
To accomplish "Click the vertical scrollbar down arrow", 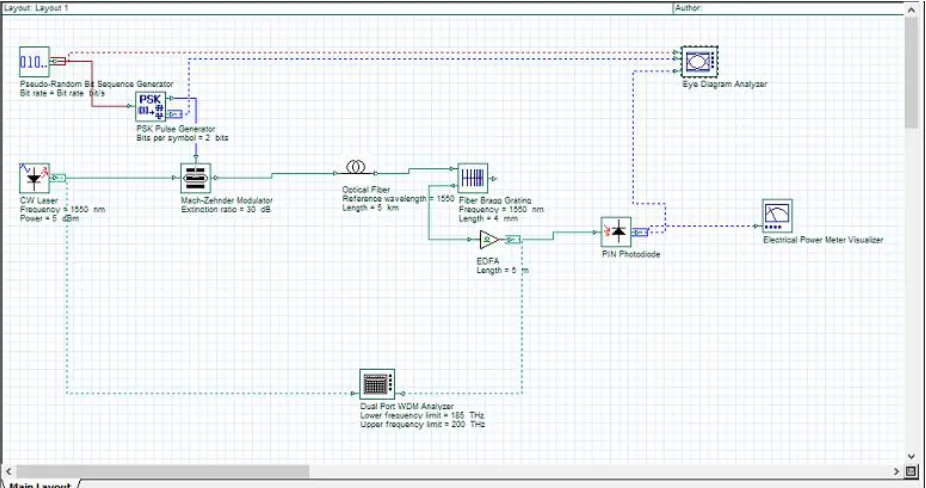I will tap(911, 457).
